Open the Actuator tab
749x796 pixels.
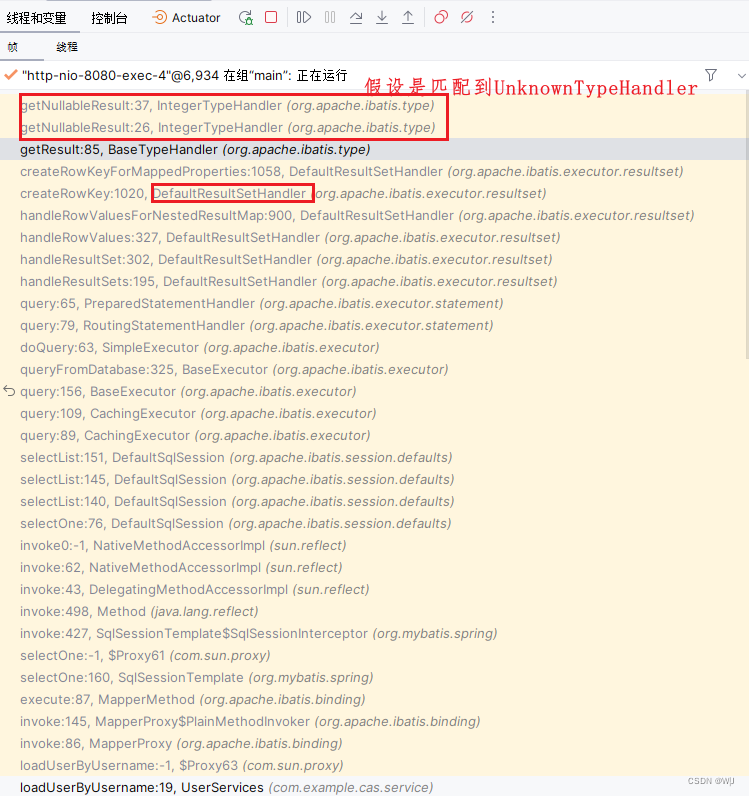pos(186,18)
